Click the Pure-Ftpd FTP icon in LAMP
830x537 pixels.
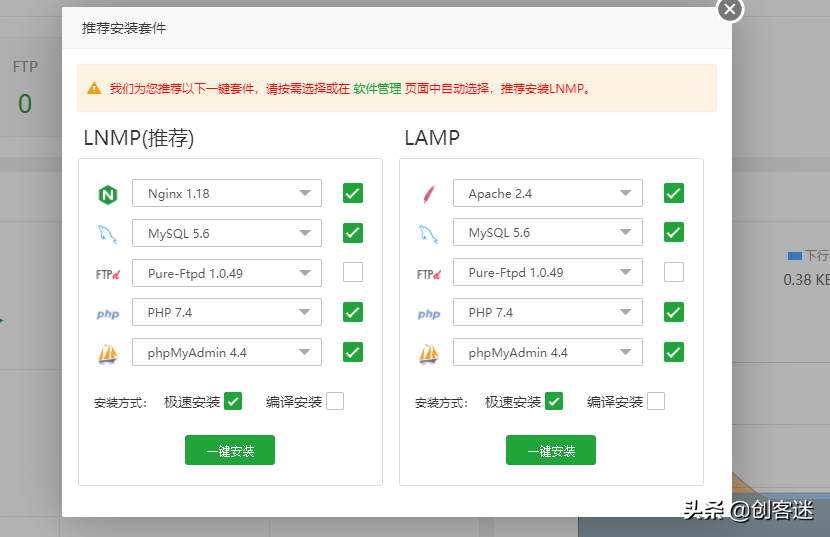pos(428,273)
